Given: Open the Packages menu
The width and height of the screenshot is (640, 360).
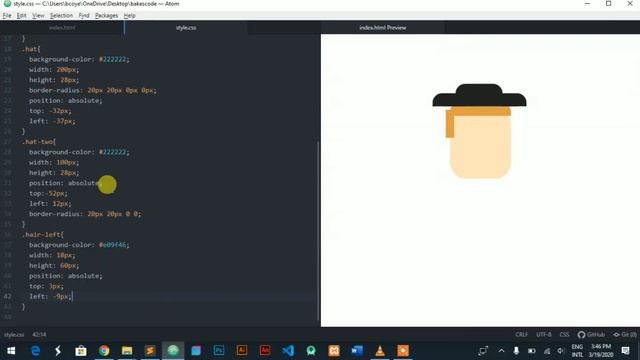Looking at the screenshot, I should click(x=107, y=16).
